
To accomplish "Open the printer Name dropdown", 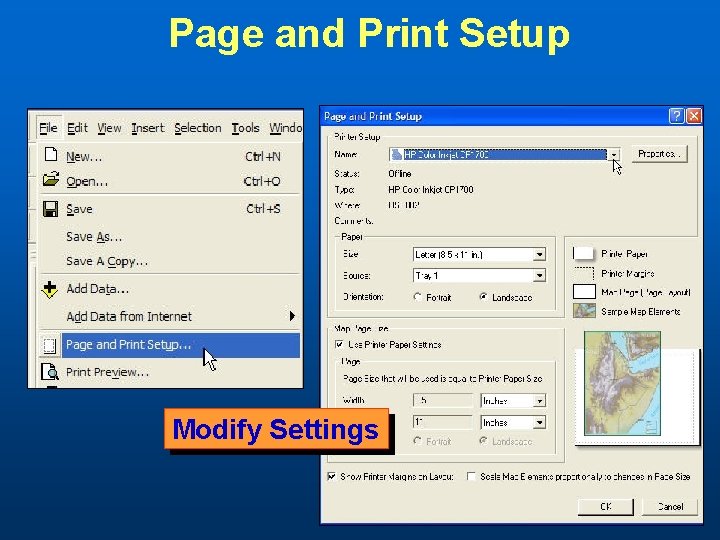I will click(x=614, y=155).
